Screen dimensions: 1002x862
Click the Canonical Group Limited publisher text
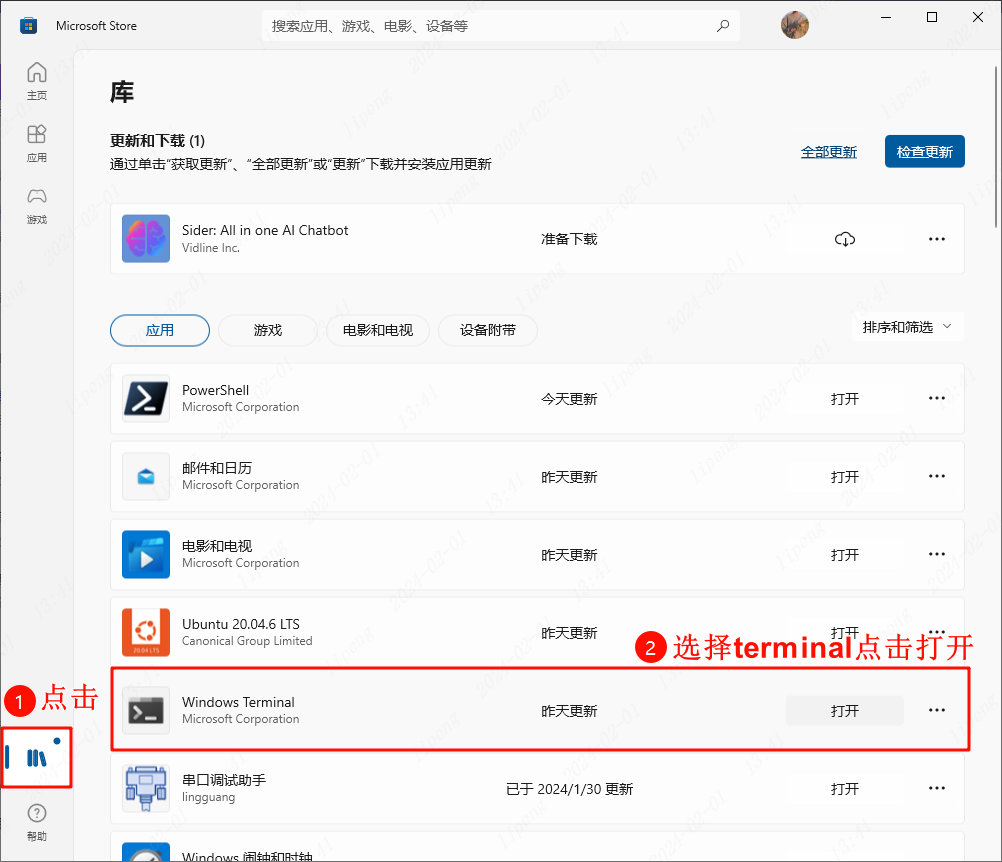(247, 641)
